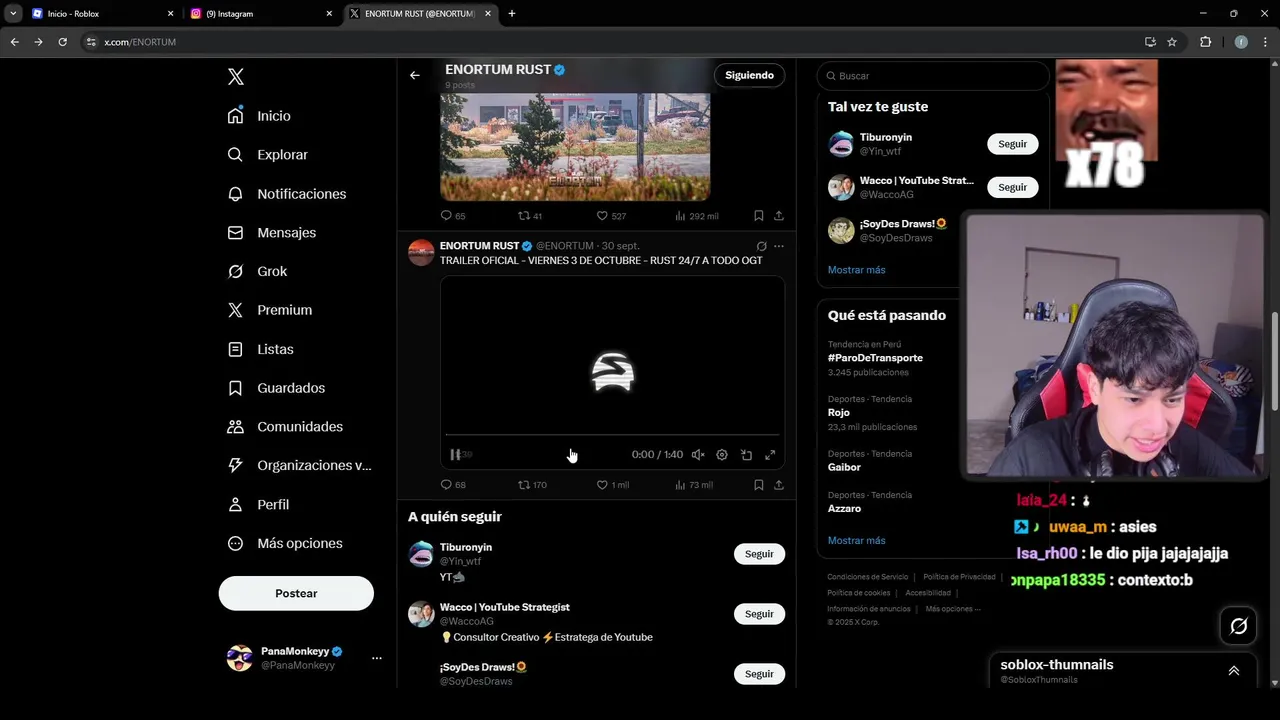Open Explorar in sidebar

coord(267,155)
